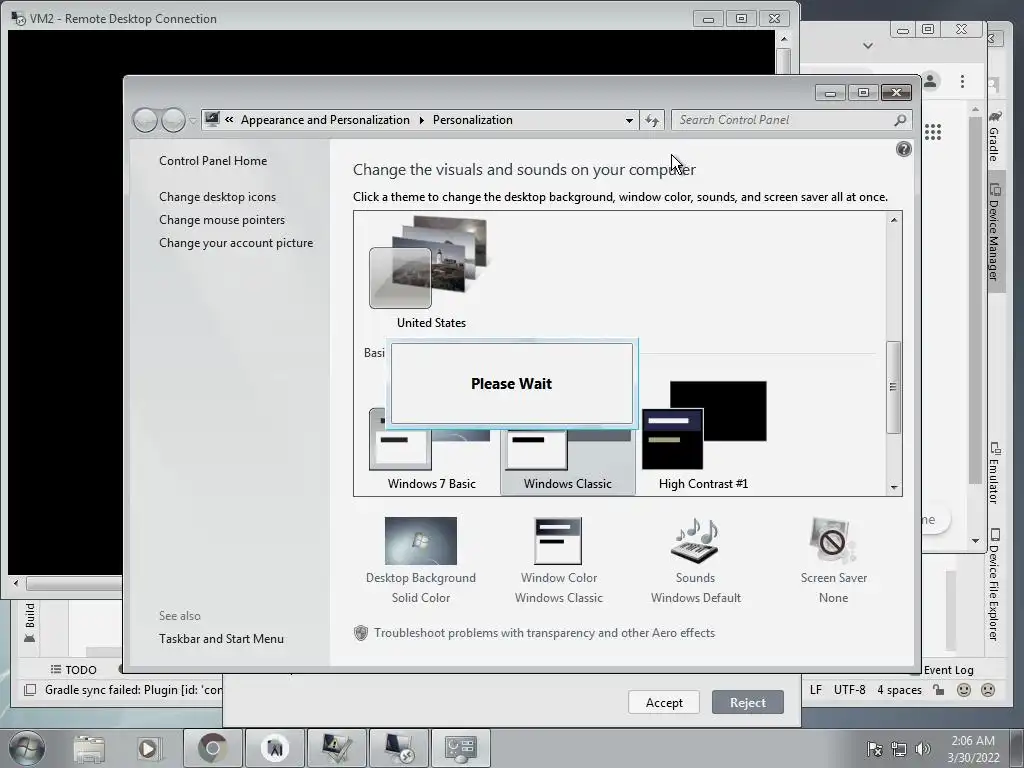1024x768 pixels.
Task: Open Windows Explorer from the taskbar
Action: [89, 748]
